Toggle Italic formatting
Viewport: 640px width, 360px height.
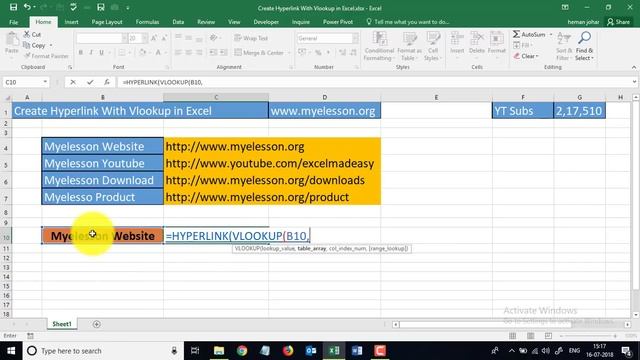point(91,53)
